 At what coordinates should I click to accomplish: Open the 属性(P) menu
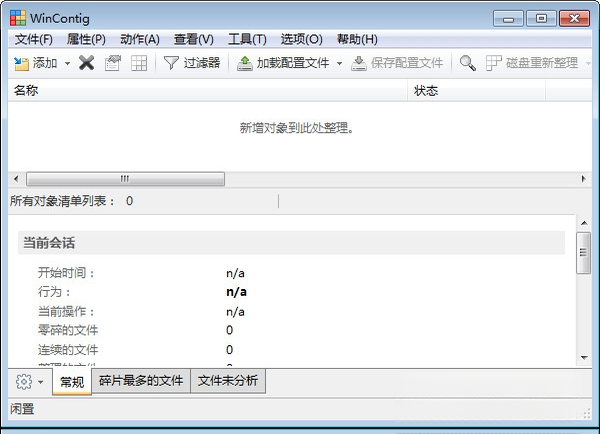click(86, 39)
